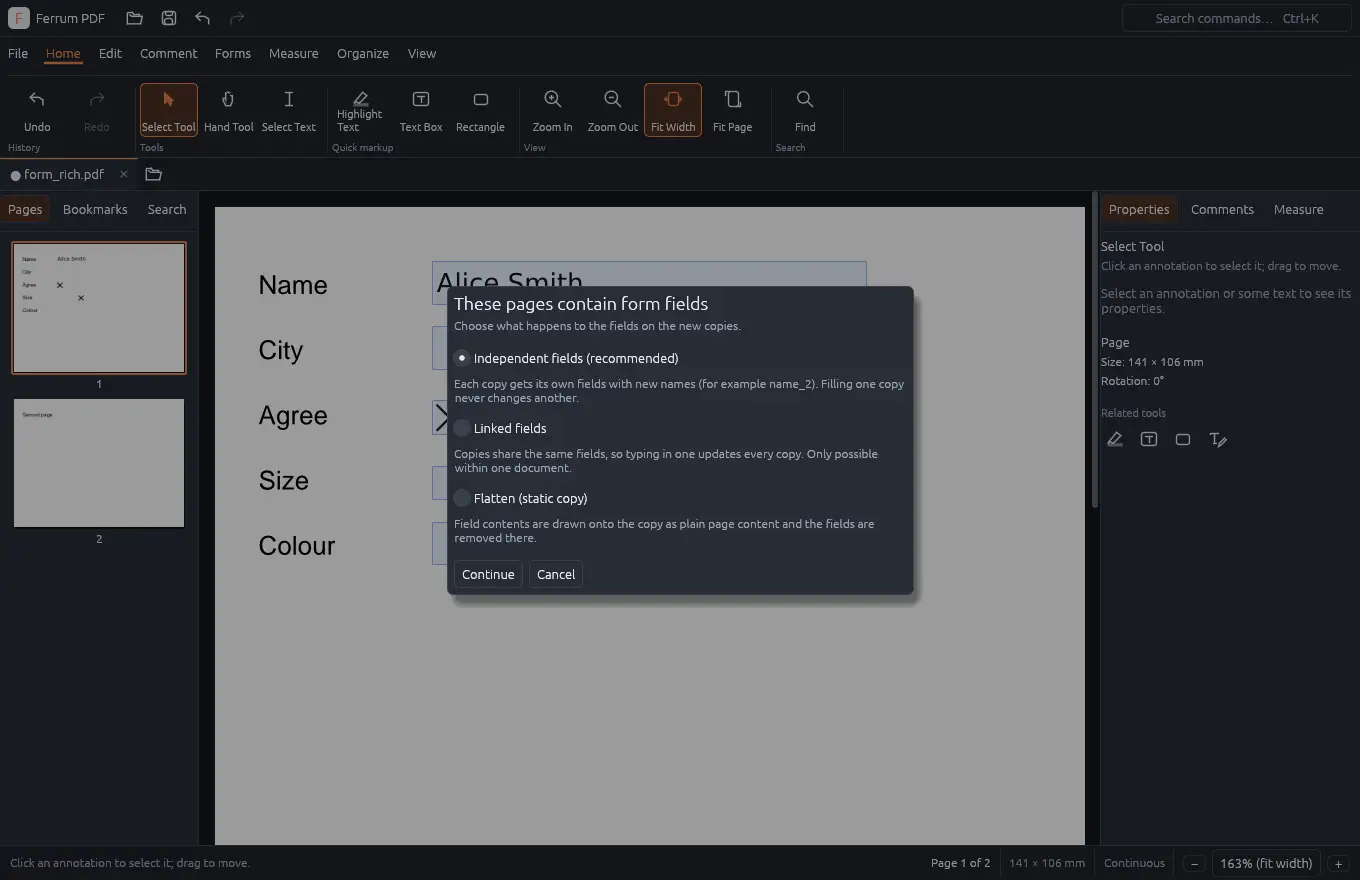Open the Find search tool
The width and height of the screenshot is (1360, 880).
805,110
